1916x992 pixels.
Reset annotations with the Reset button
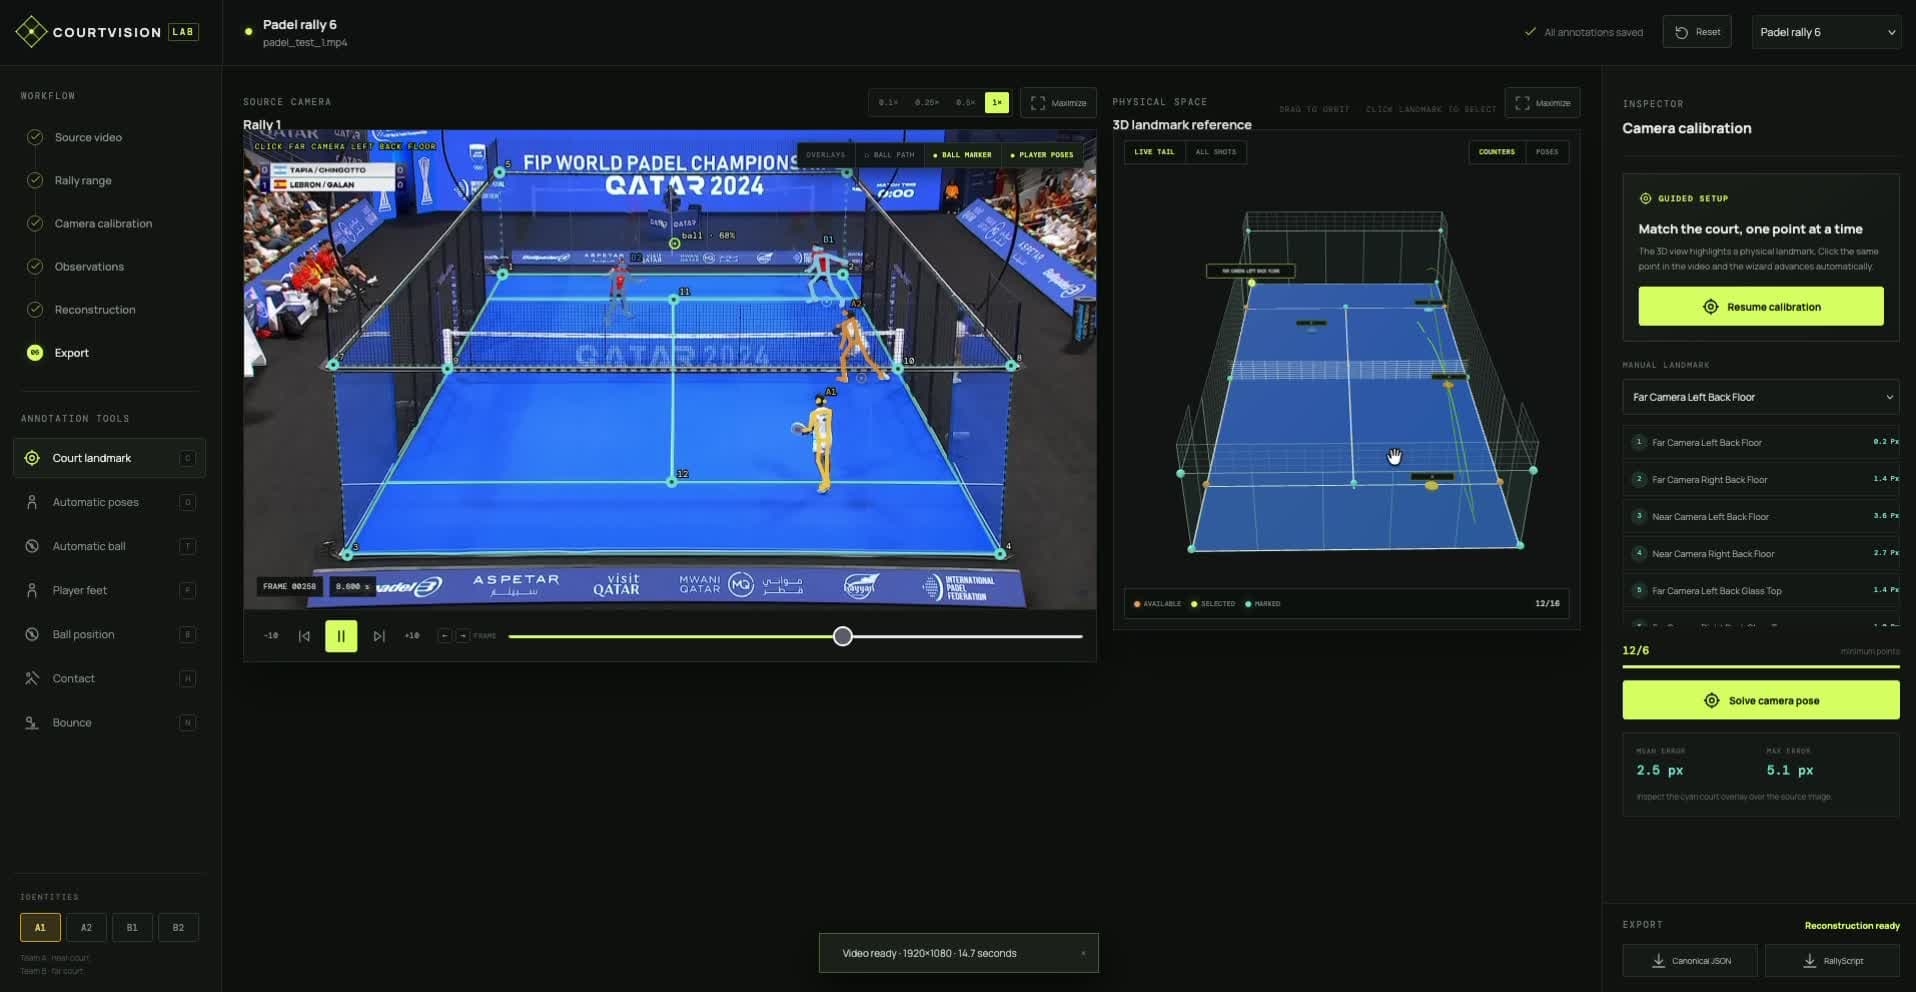[1697, 32]
